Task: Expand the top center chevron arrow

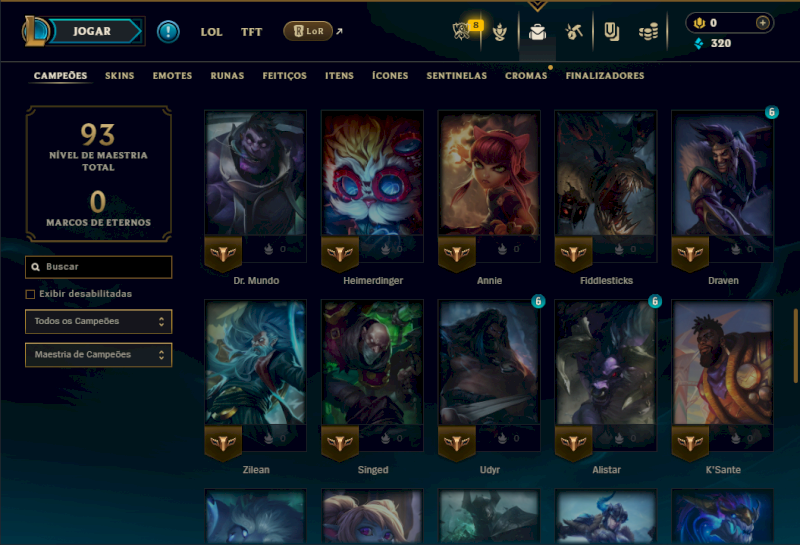Action: [537, 6]
